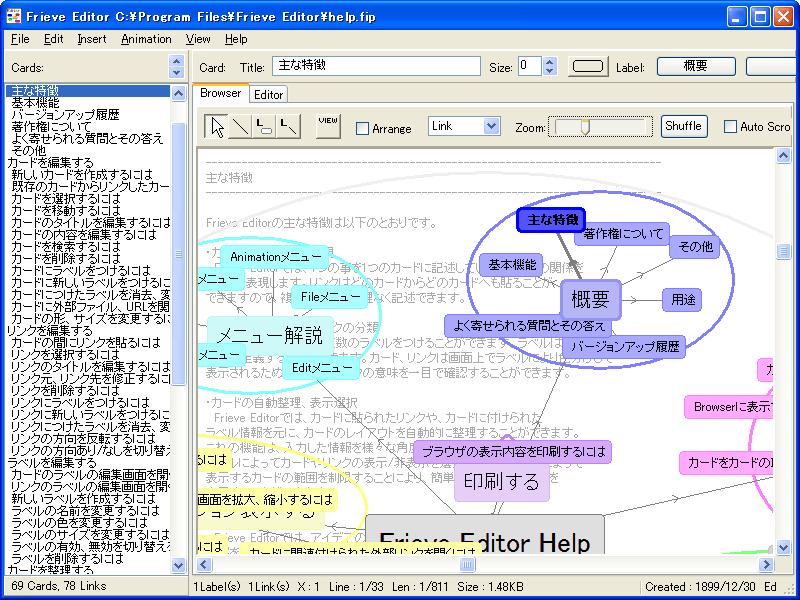
Task: Increase the card Size with up arrow
Action: click(549, 61)
